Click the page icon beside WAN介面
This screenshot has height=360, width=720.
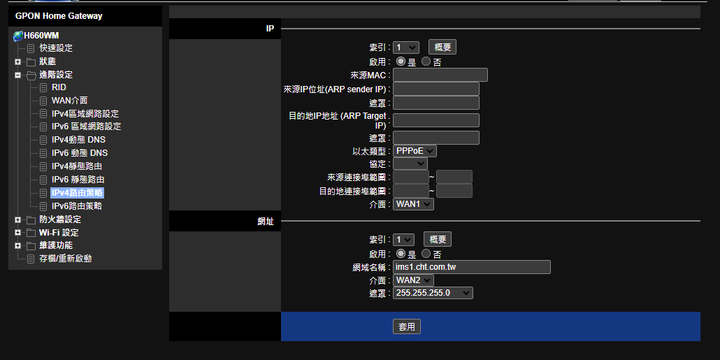pos(43,101)
